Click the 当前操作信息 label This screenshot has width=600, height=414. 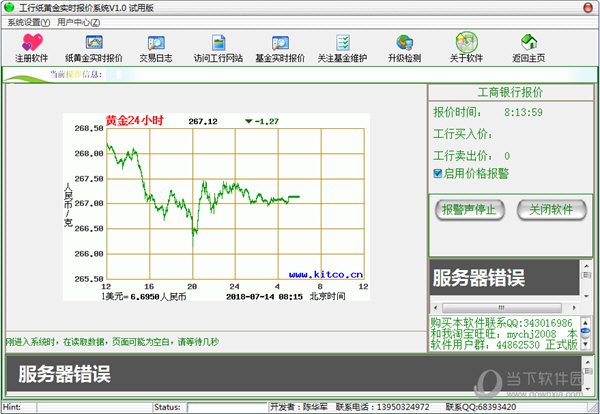[76, 74]
